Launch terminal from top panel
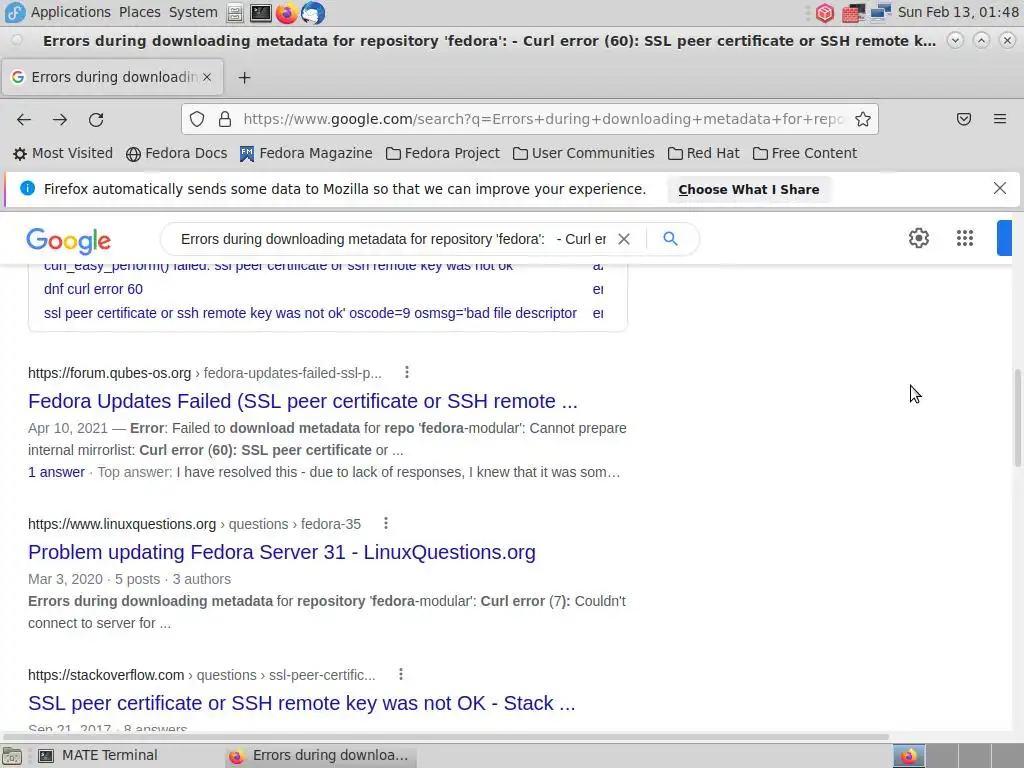 [261, 12]
